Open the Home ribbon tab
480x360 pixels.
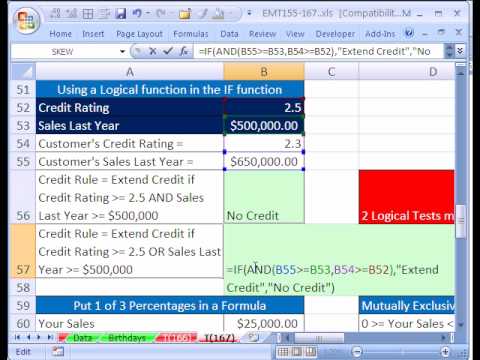pos(60,34)
